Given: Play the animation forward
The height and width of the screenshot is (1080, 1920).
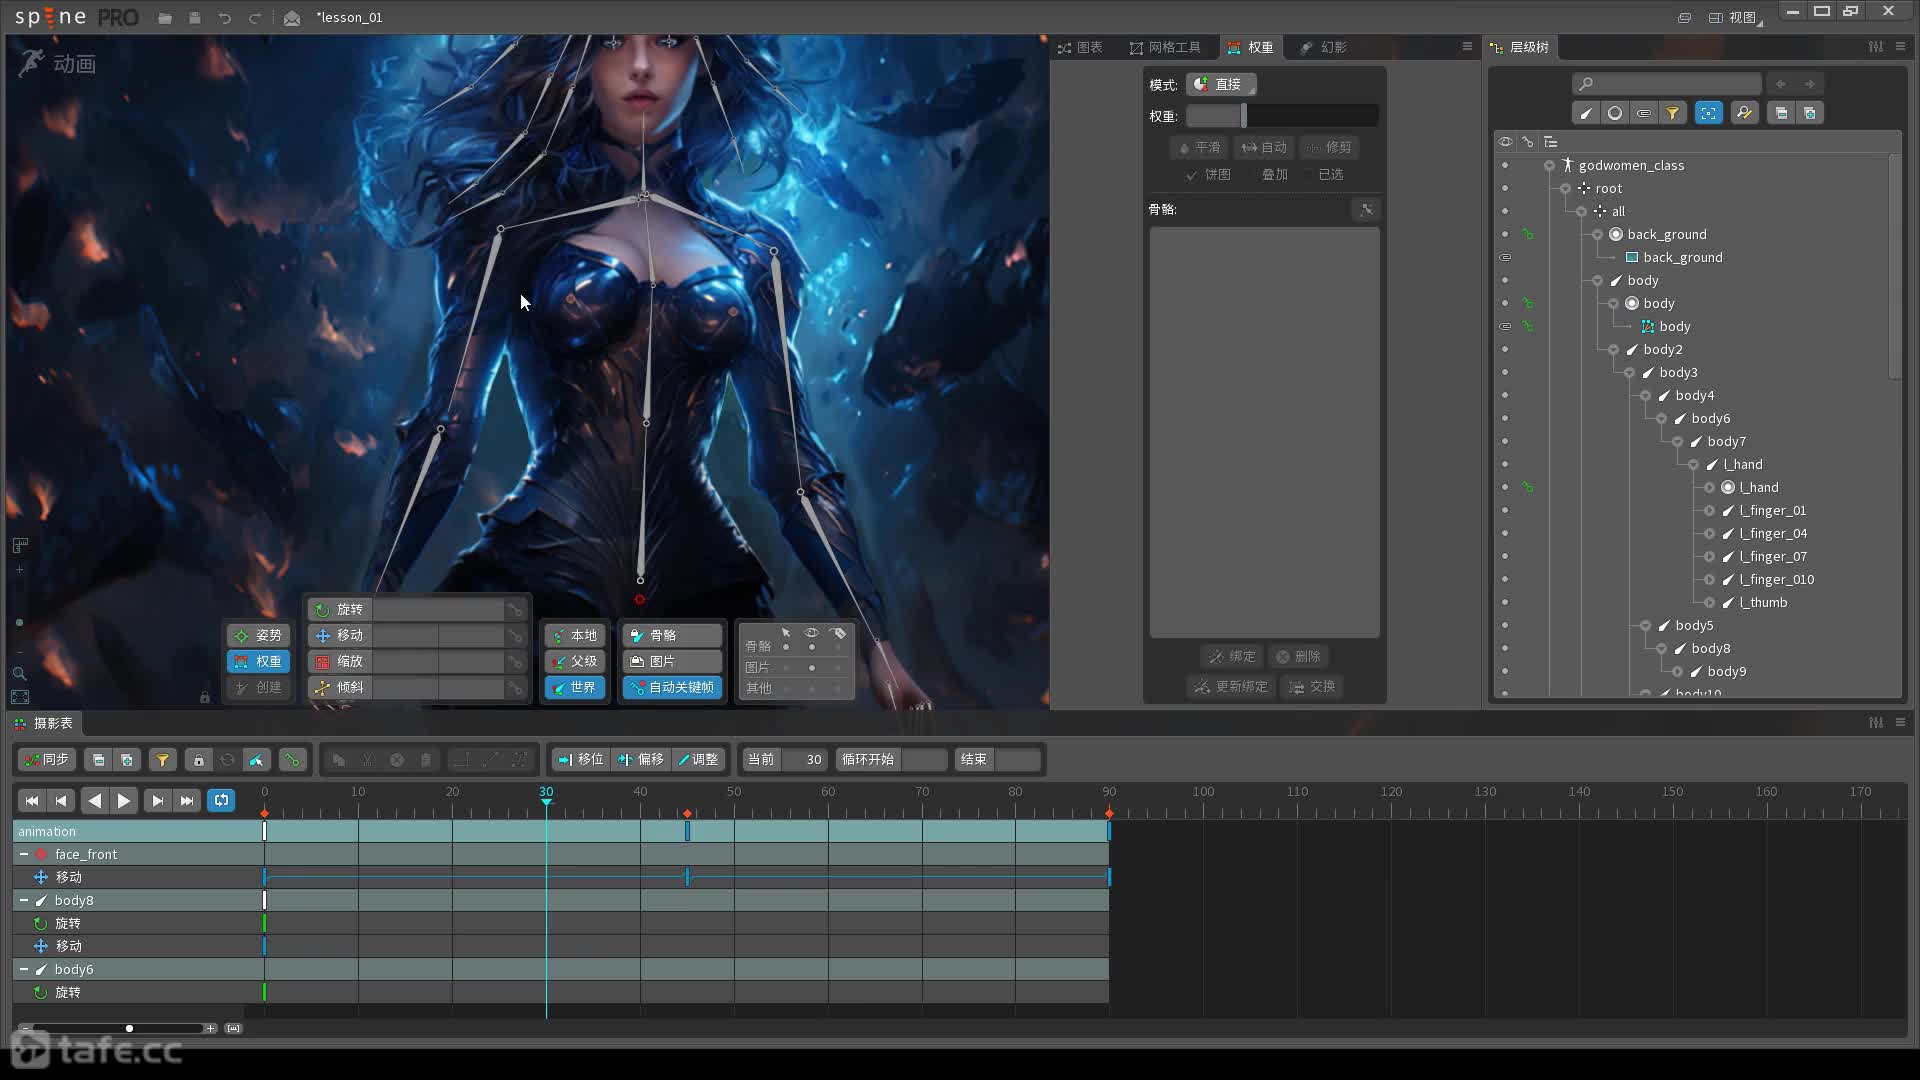Looking at the screenshot, I should coord(124,800).
